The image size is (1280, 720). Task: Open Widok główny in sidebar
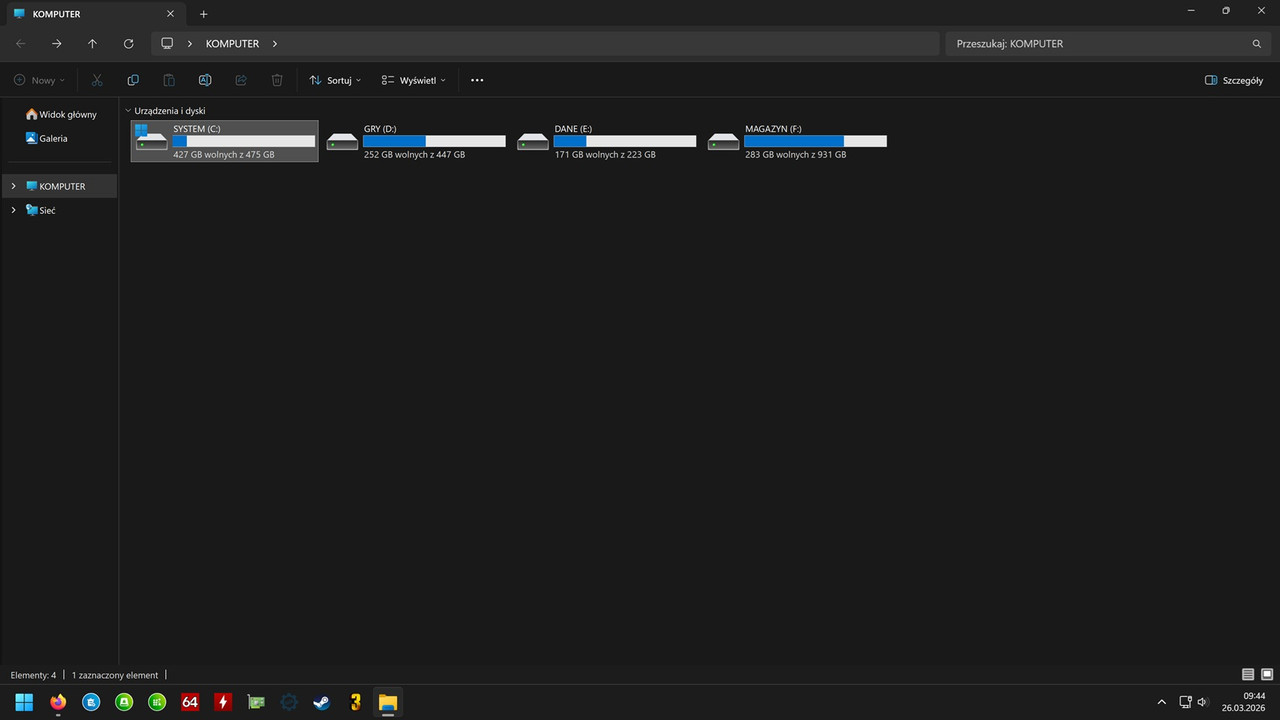click(x=61, y=114)
